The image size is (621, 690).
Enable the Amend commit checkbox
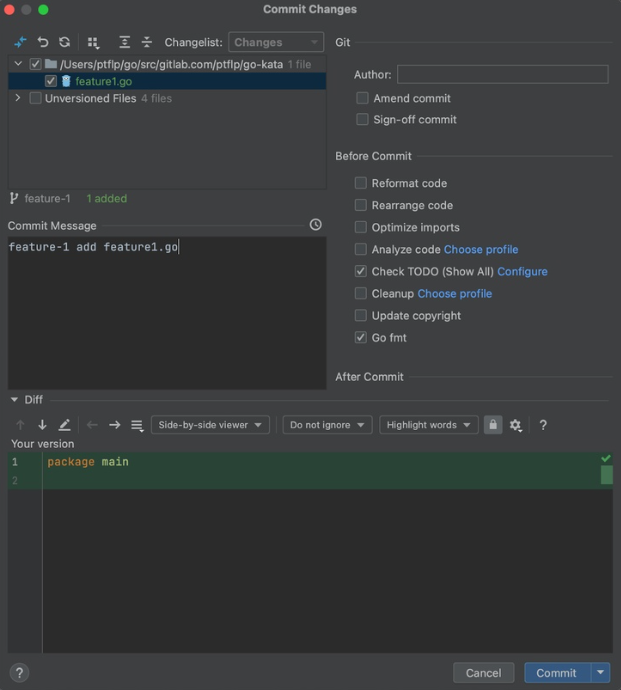(x=362, y=98)
